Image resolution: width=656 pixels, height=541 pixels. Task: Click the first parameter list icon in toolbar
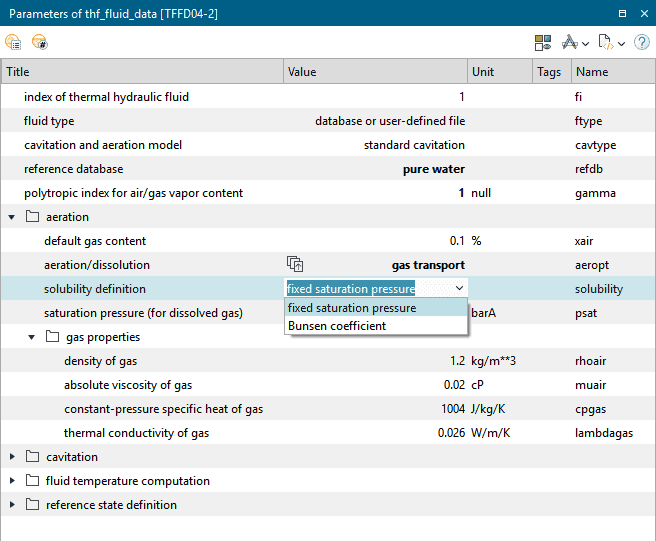13,42
